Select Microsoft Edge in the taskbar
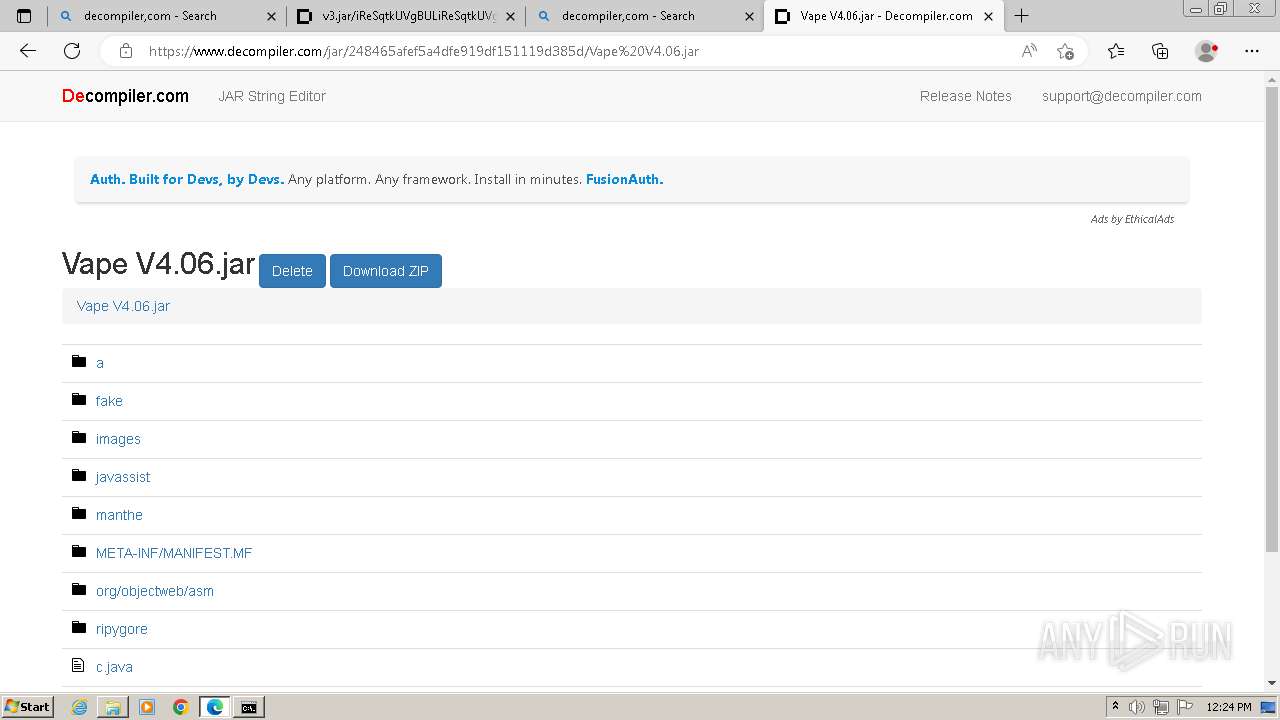 (x=215, y=707)
